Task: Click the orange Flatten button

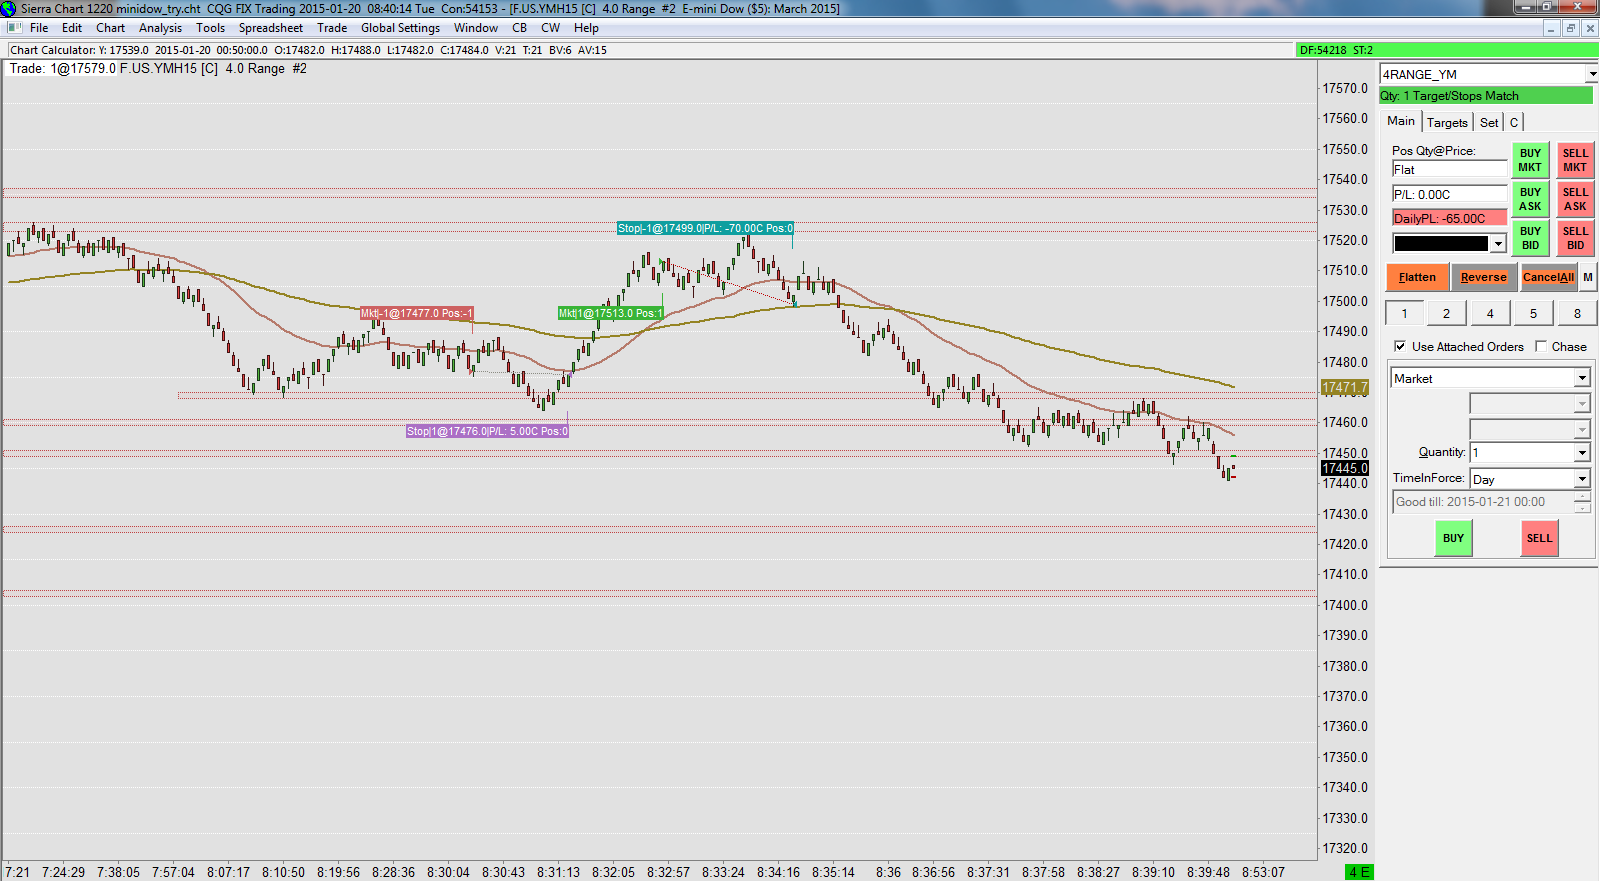Action: 1417,277
